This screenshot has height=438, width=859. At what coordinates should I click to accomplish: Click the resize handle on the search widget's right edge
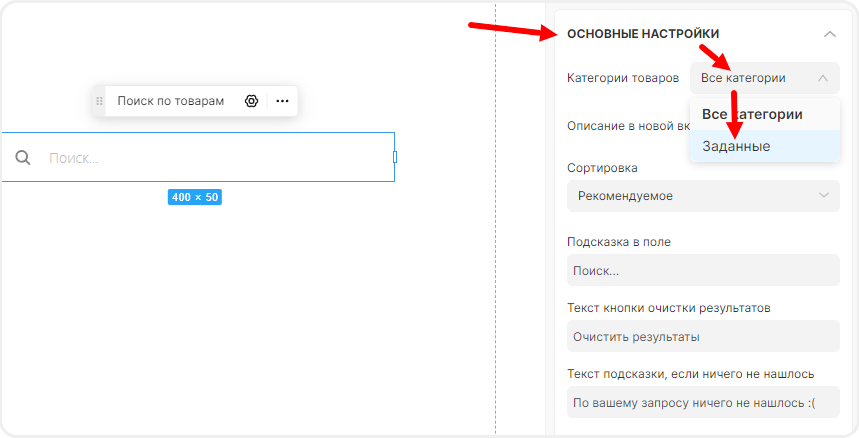click(x=394, y=157)
